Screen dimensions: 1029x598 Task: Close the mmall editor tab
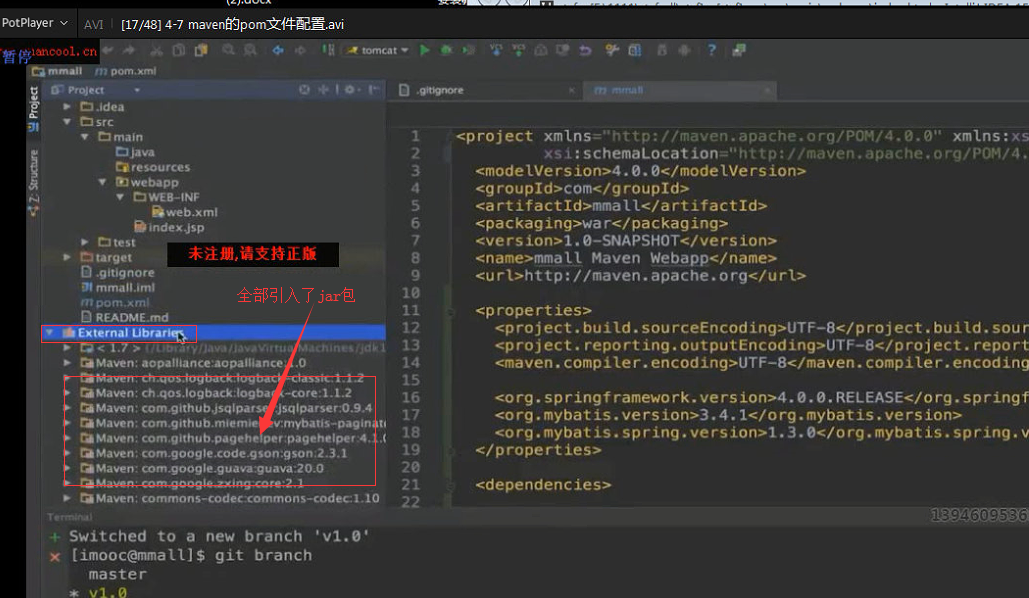766,91
